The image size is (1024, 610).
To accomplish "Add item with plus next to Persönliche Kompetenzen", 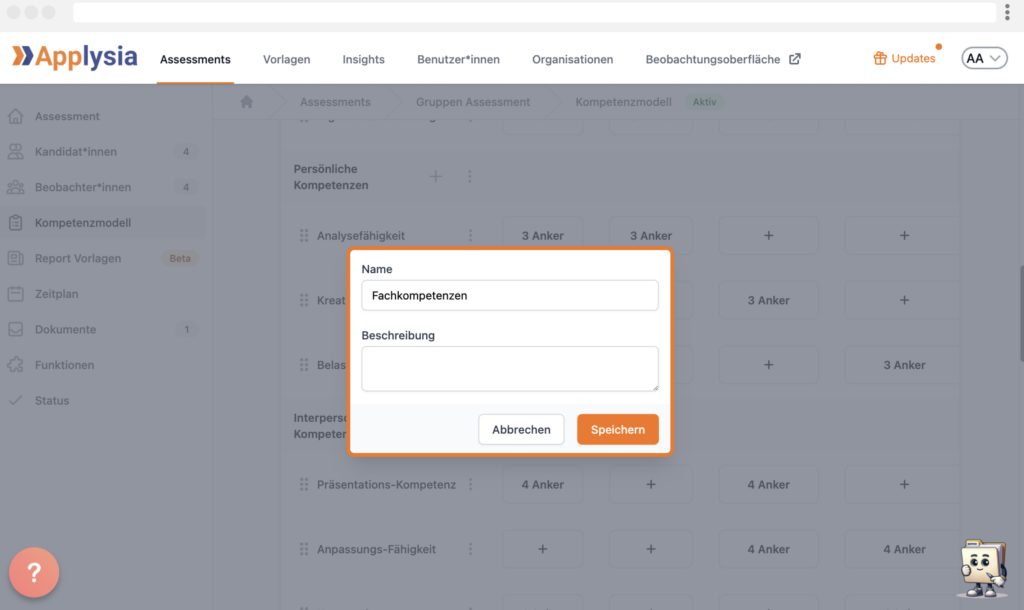I will 436,177.
